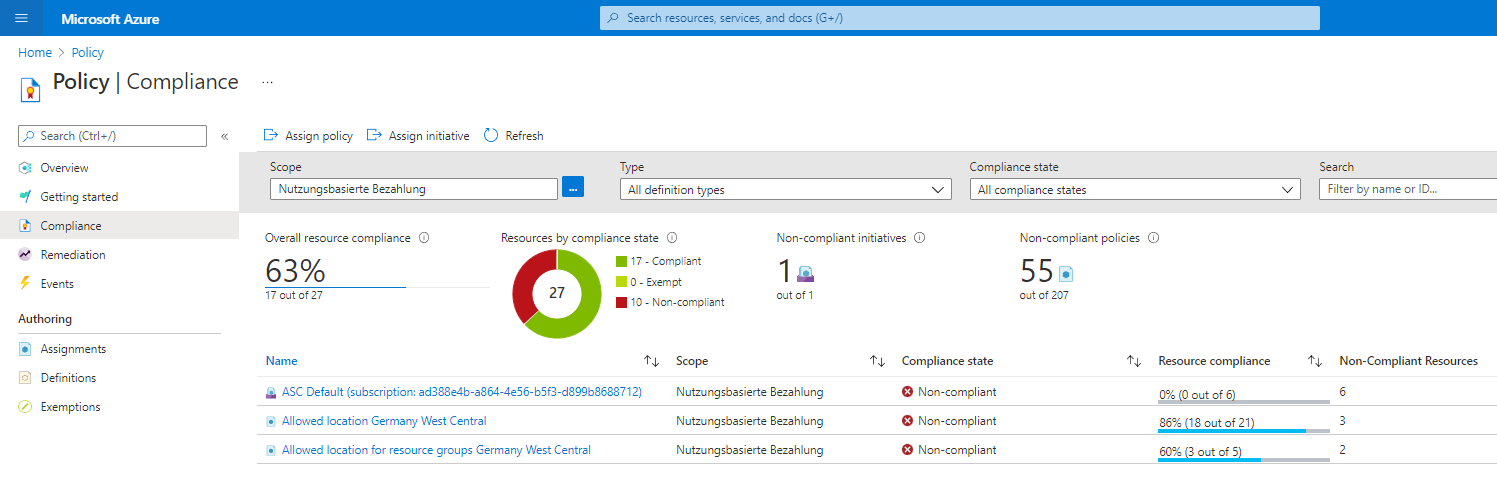Click yellow-green Exempt legend swatch
This screenshot has width=1497, height=493.
point(621,282)
